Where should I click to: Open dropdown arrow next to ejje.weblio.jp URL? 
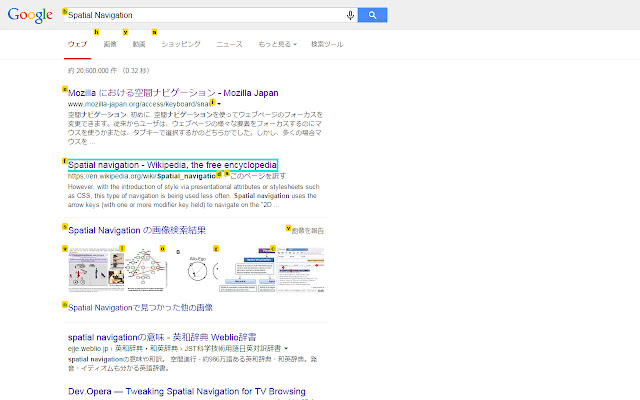(x=286, y=349)
